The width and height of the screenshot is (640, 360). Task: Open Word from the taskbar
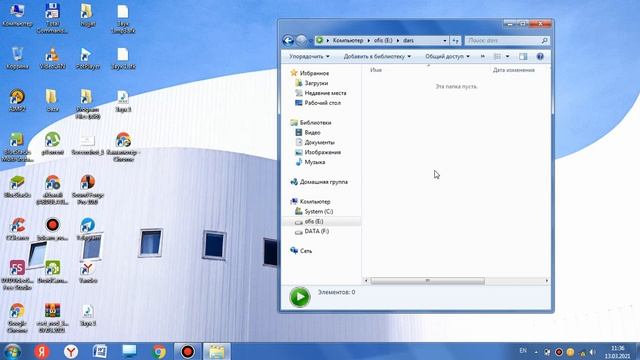(x=100, y=351)
